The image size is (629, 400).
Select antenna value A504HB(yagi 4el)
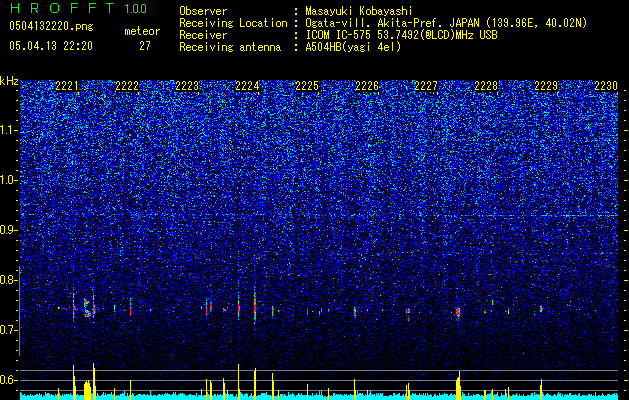[x=353, y=47]
